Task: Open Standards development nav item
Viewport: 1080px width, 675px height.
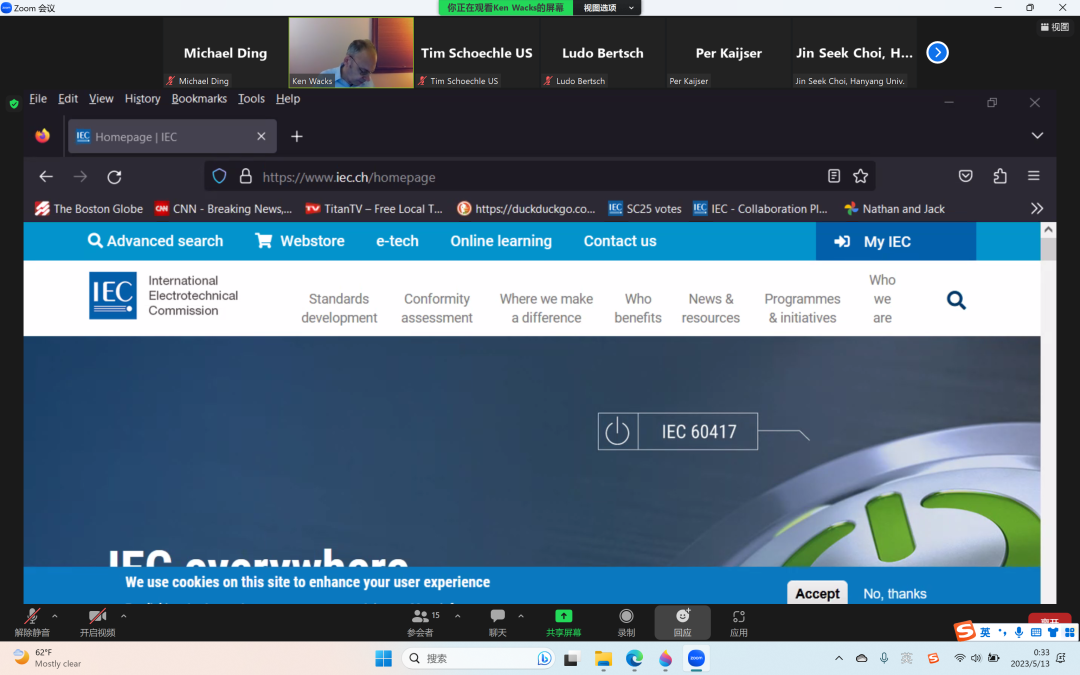Action: (x=339, y=308)
